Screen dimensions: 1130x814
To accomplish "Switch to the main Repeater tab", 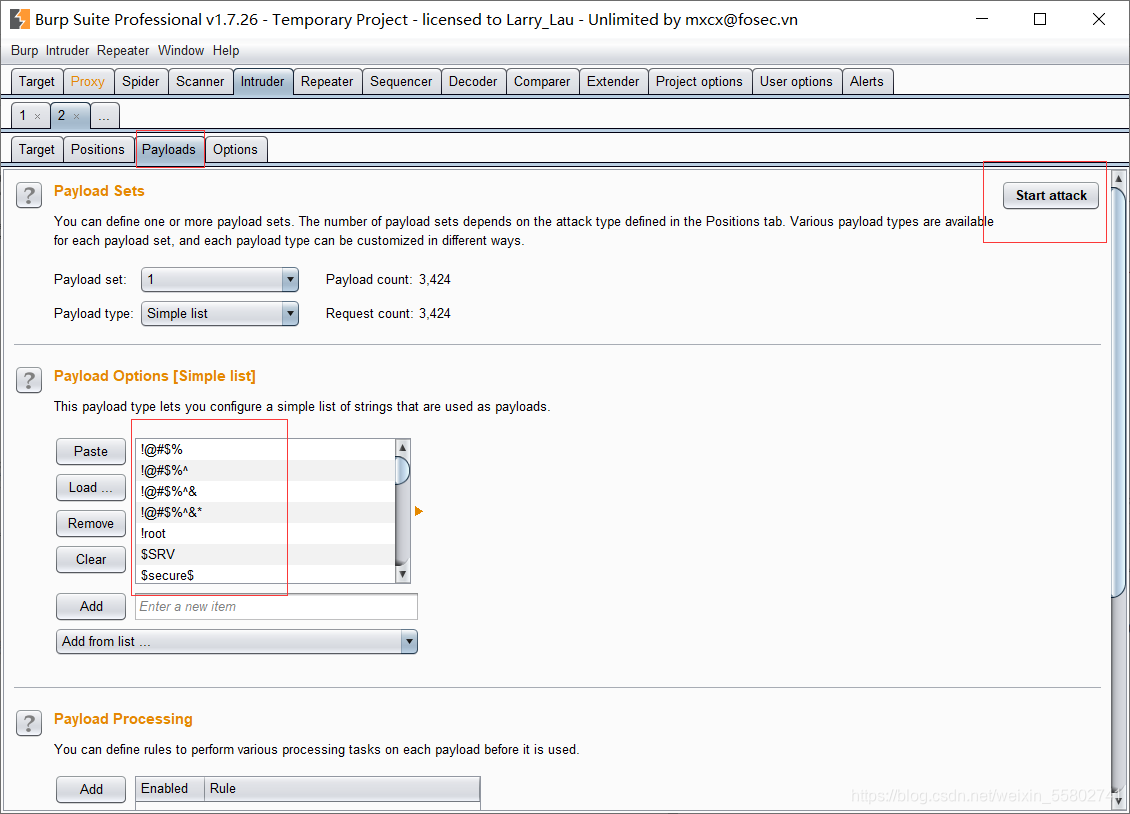I will pos(327,81).
